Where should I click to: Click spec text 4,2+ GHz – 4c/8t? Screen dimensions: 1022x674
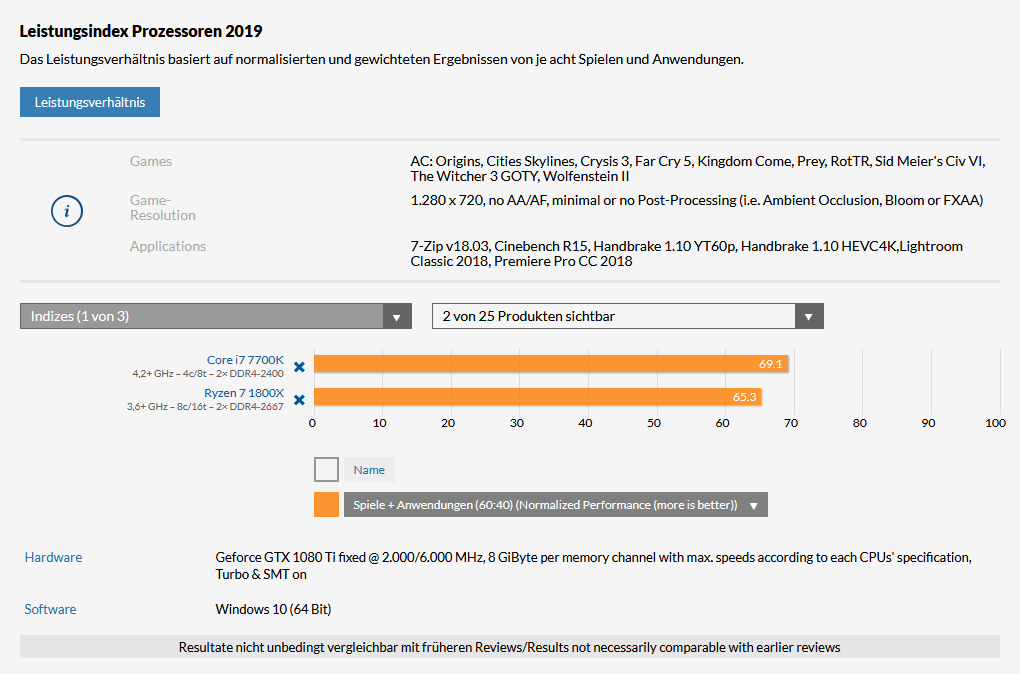[173, 374]
